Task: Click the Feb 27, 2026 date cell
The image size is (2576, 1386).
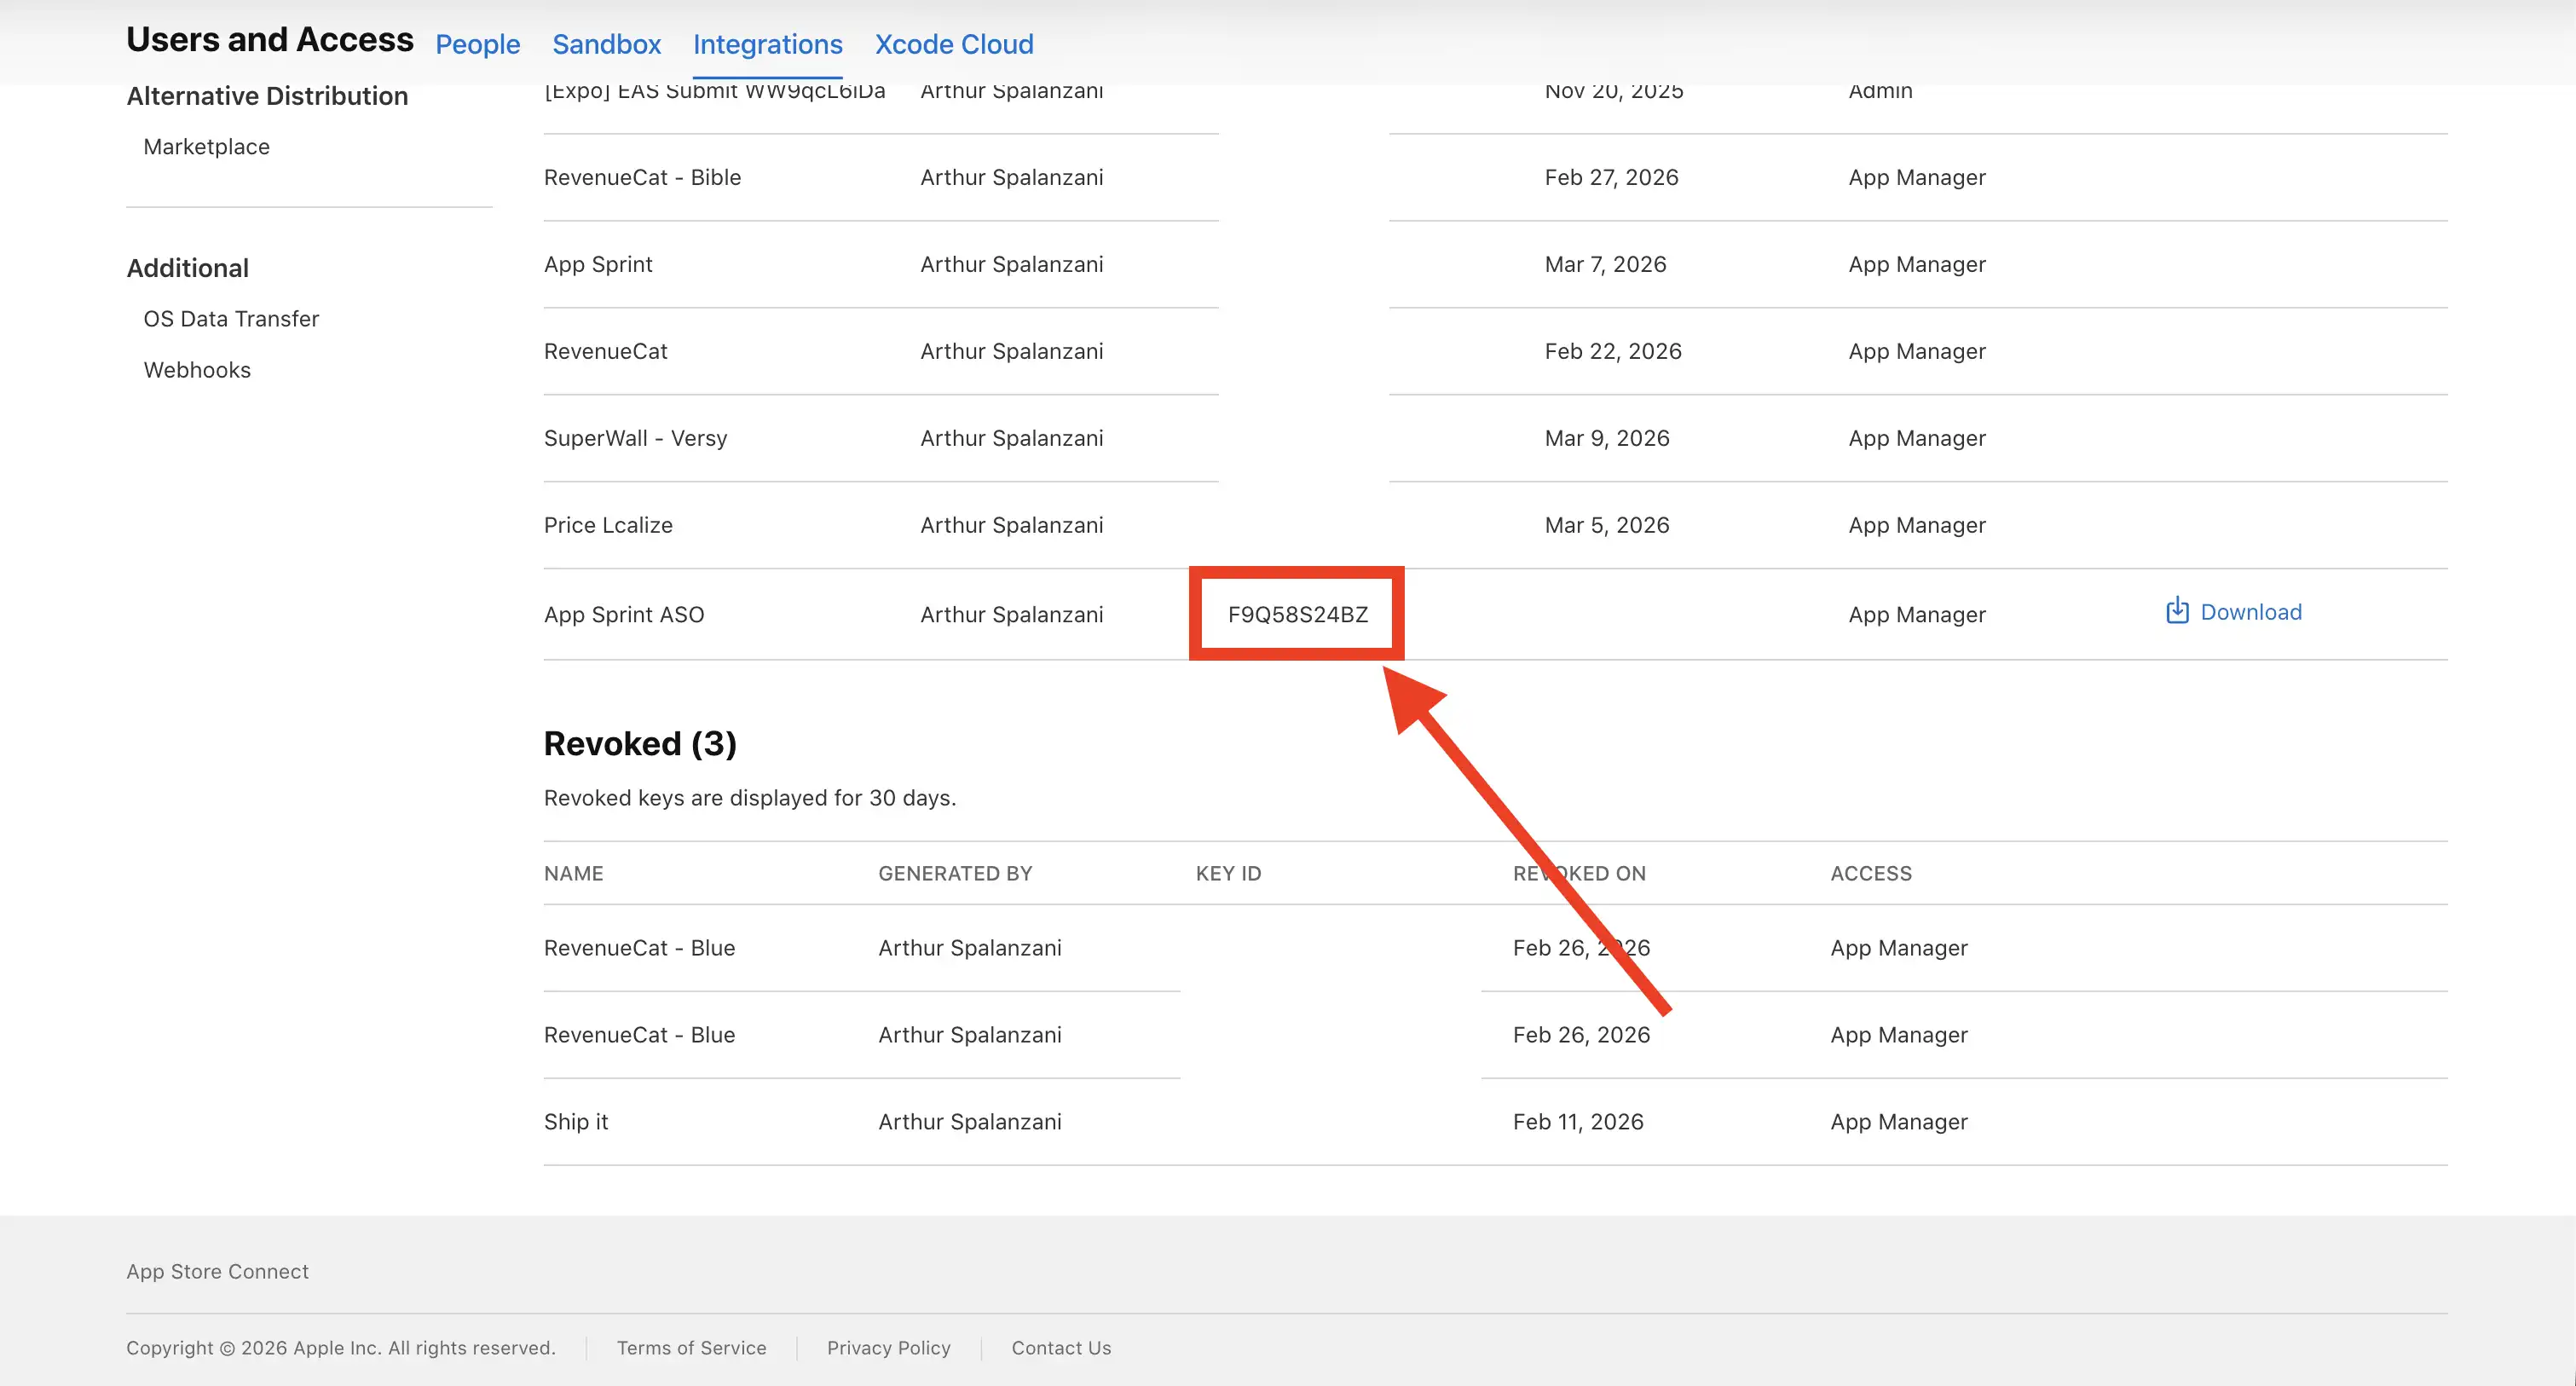Action: click(x=1611, y=178)
